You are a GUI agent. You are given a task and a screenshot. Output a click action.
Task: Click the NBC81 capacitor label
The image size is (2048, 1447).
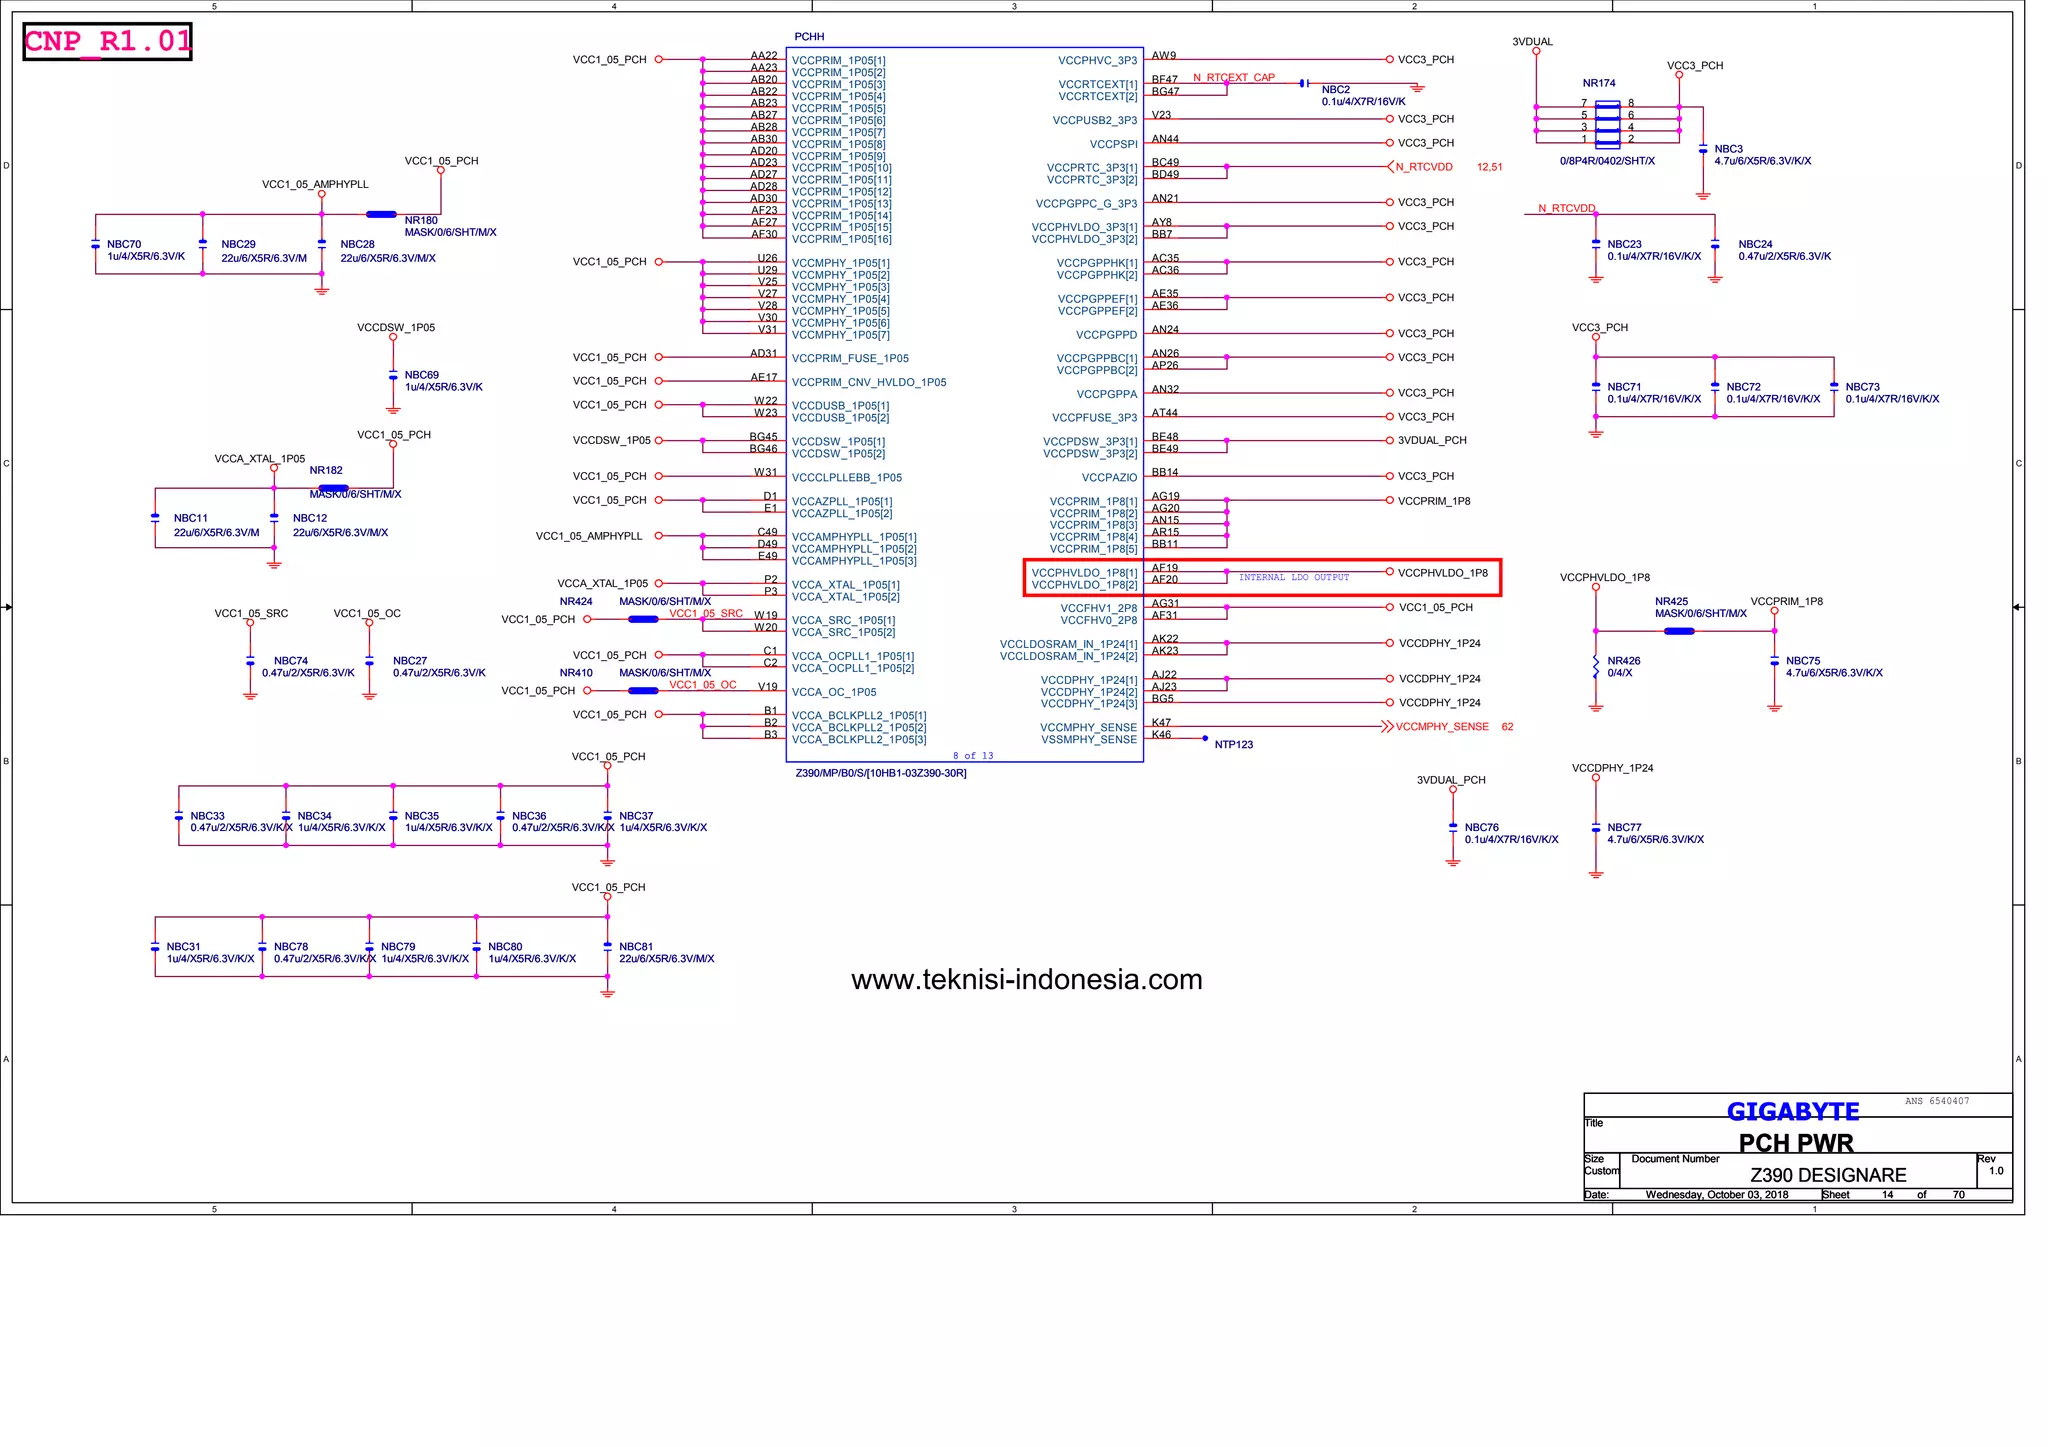(636, 946)
